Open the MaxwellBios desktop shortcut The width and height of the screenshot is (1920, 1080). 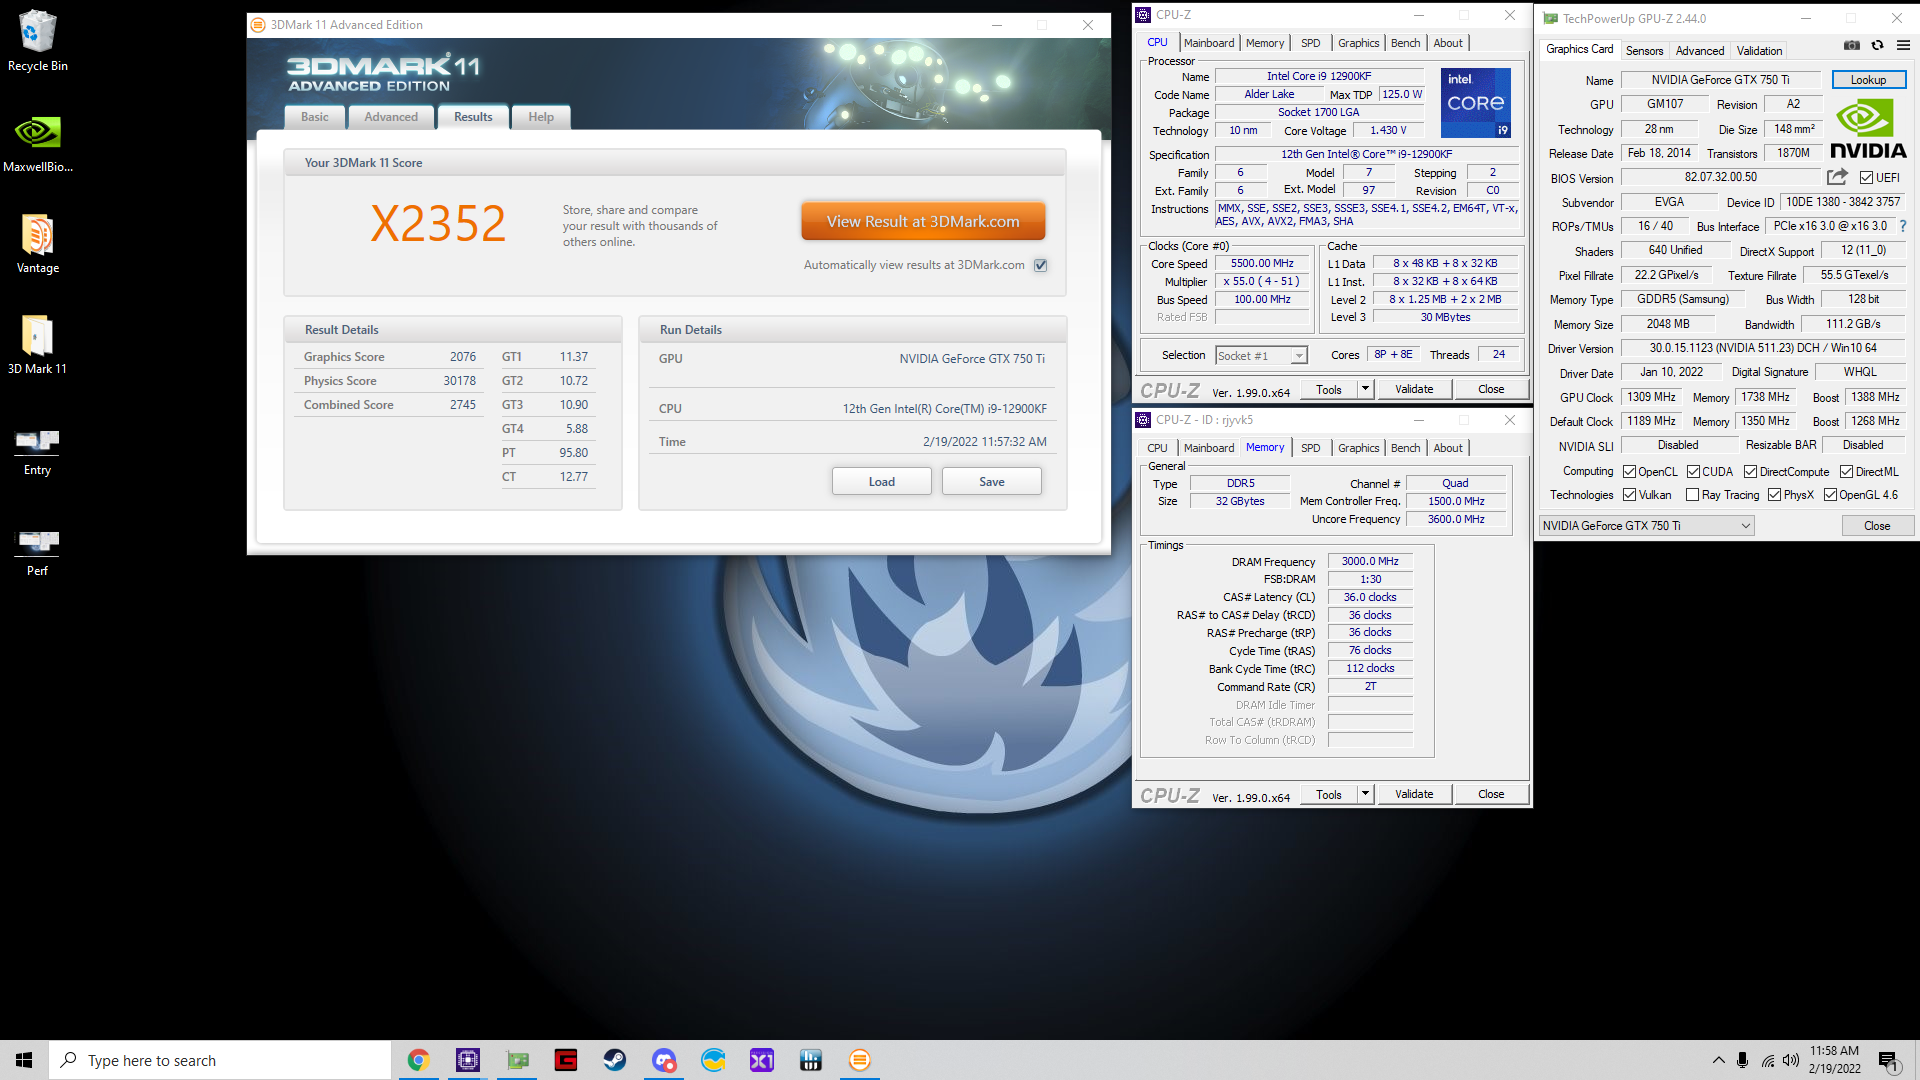tap(37, 143)
